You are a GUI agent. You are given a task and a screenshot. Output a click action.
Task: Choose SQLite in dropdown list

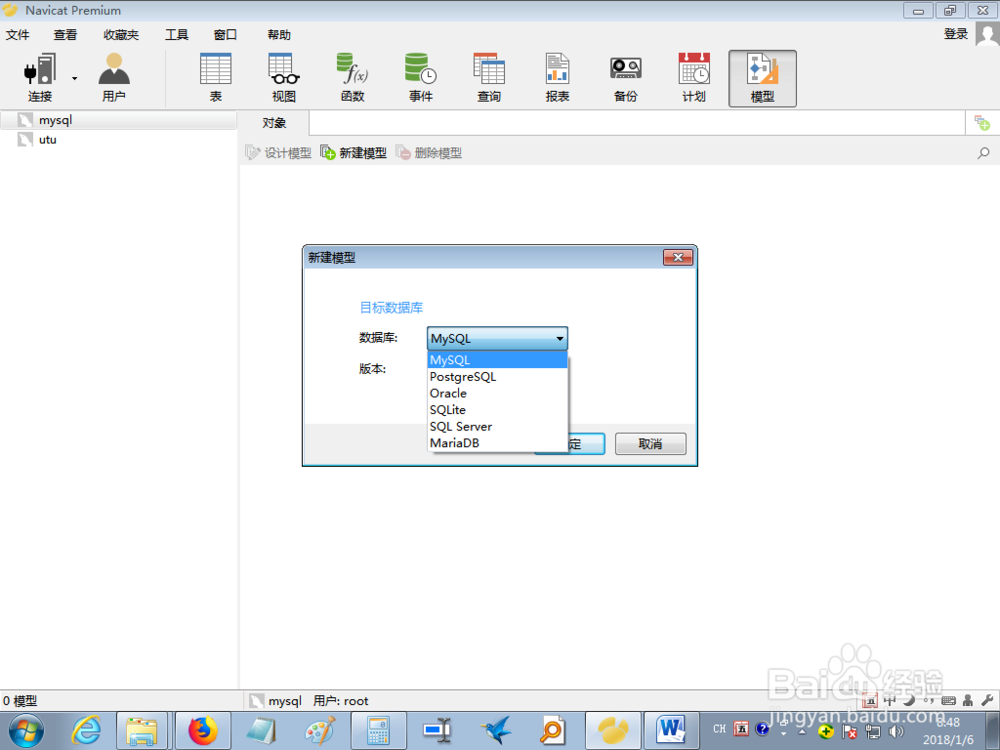497,409
